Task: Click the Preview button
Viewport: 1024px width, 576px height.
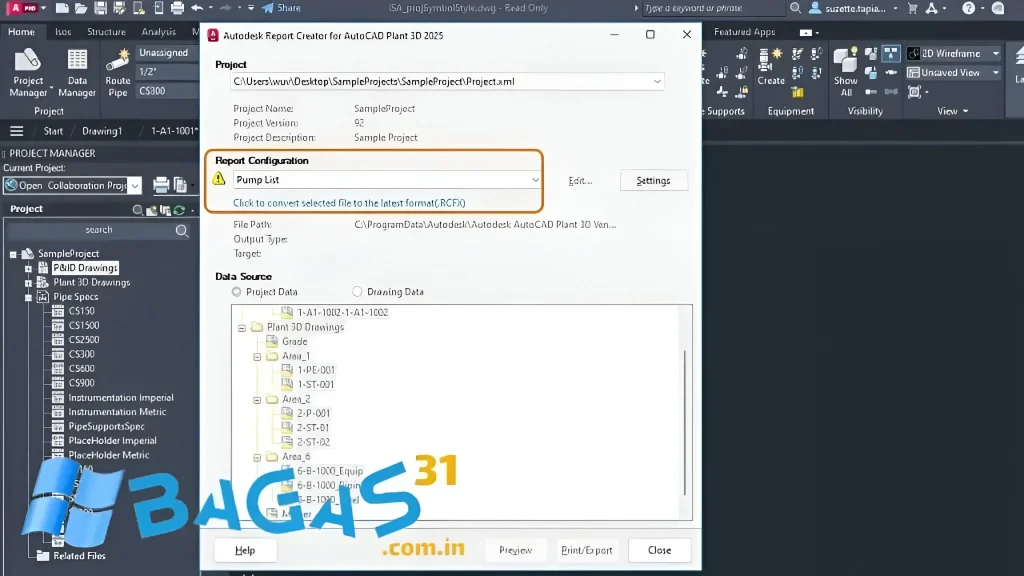Action: tap(515, 551)
